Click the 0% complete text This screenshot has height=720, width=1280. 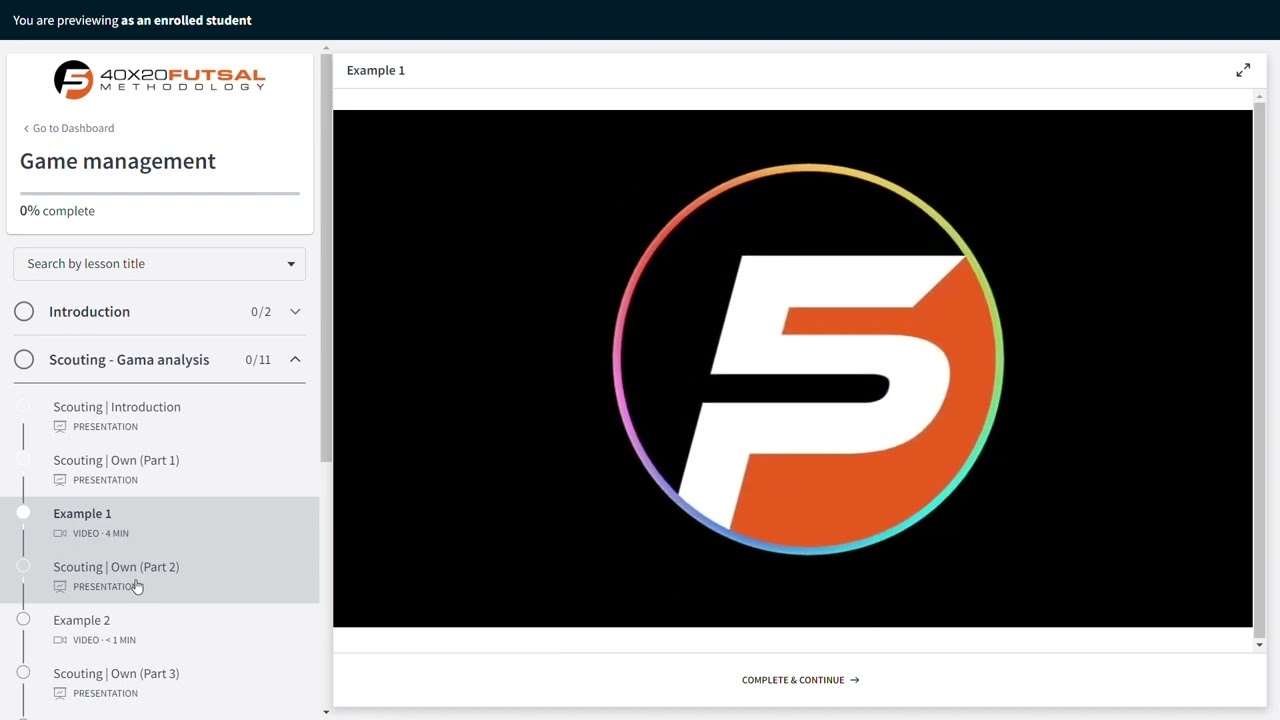57,211
